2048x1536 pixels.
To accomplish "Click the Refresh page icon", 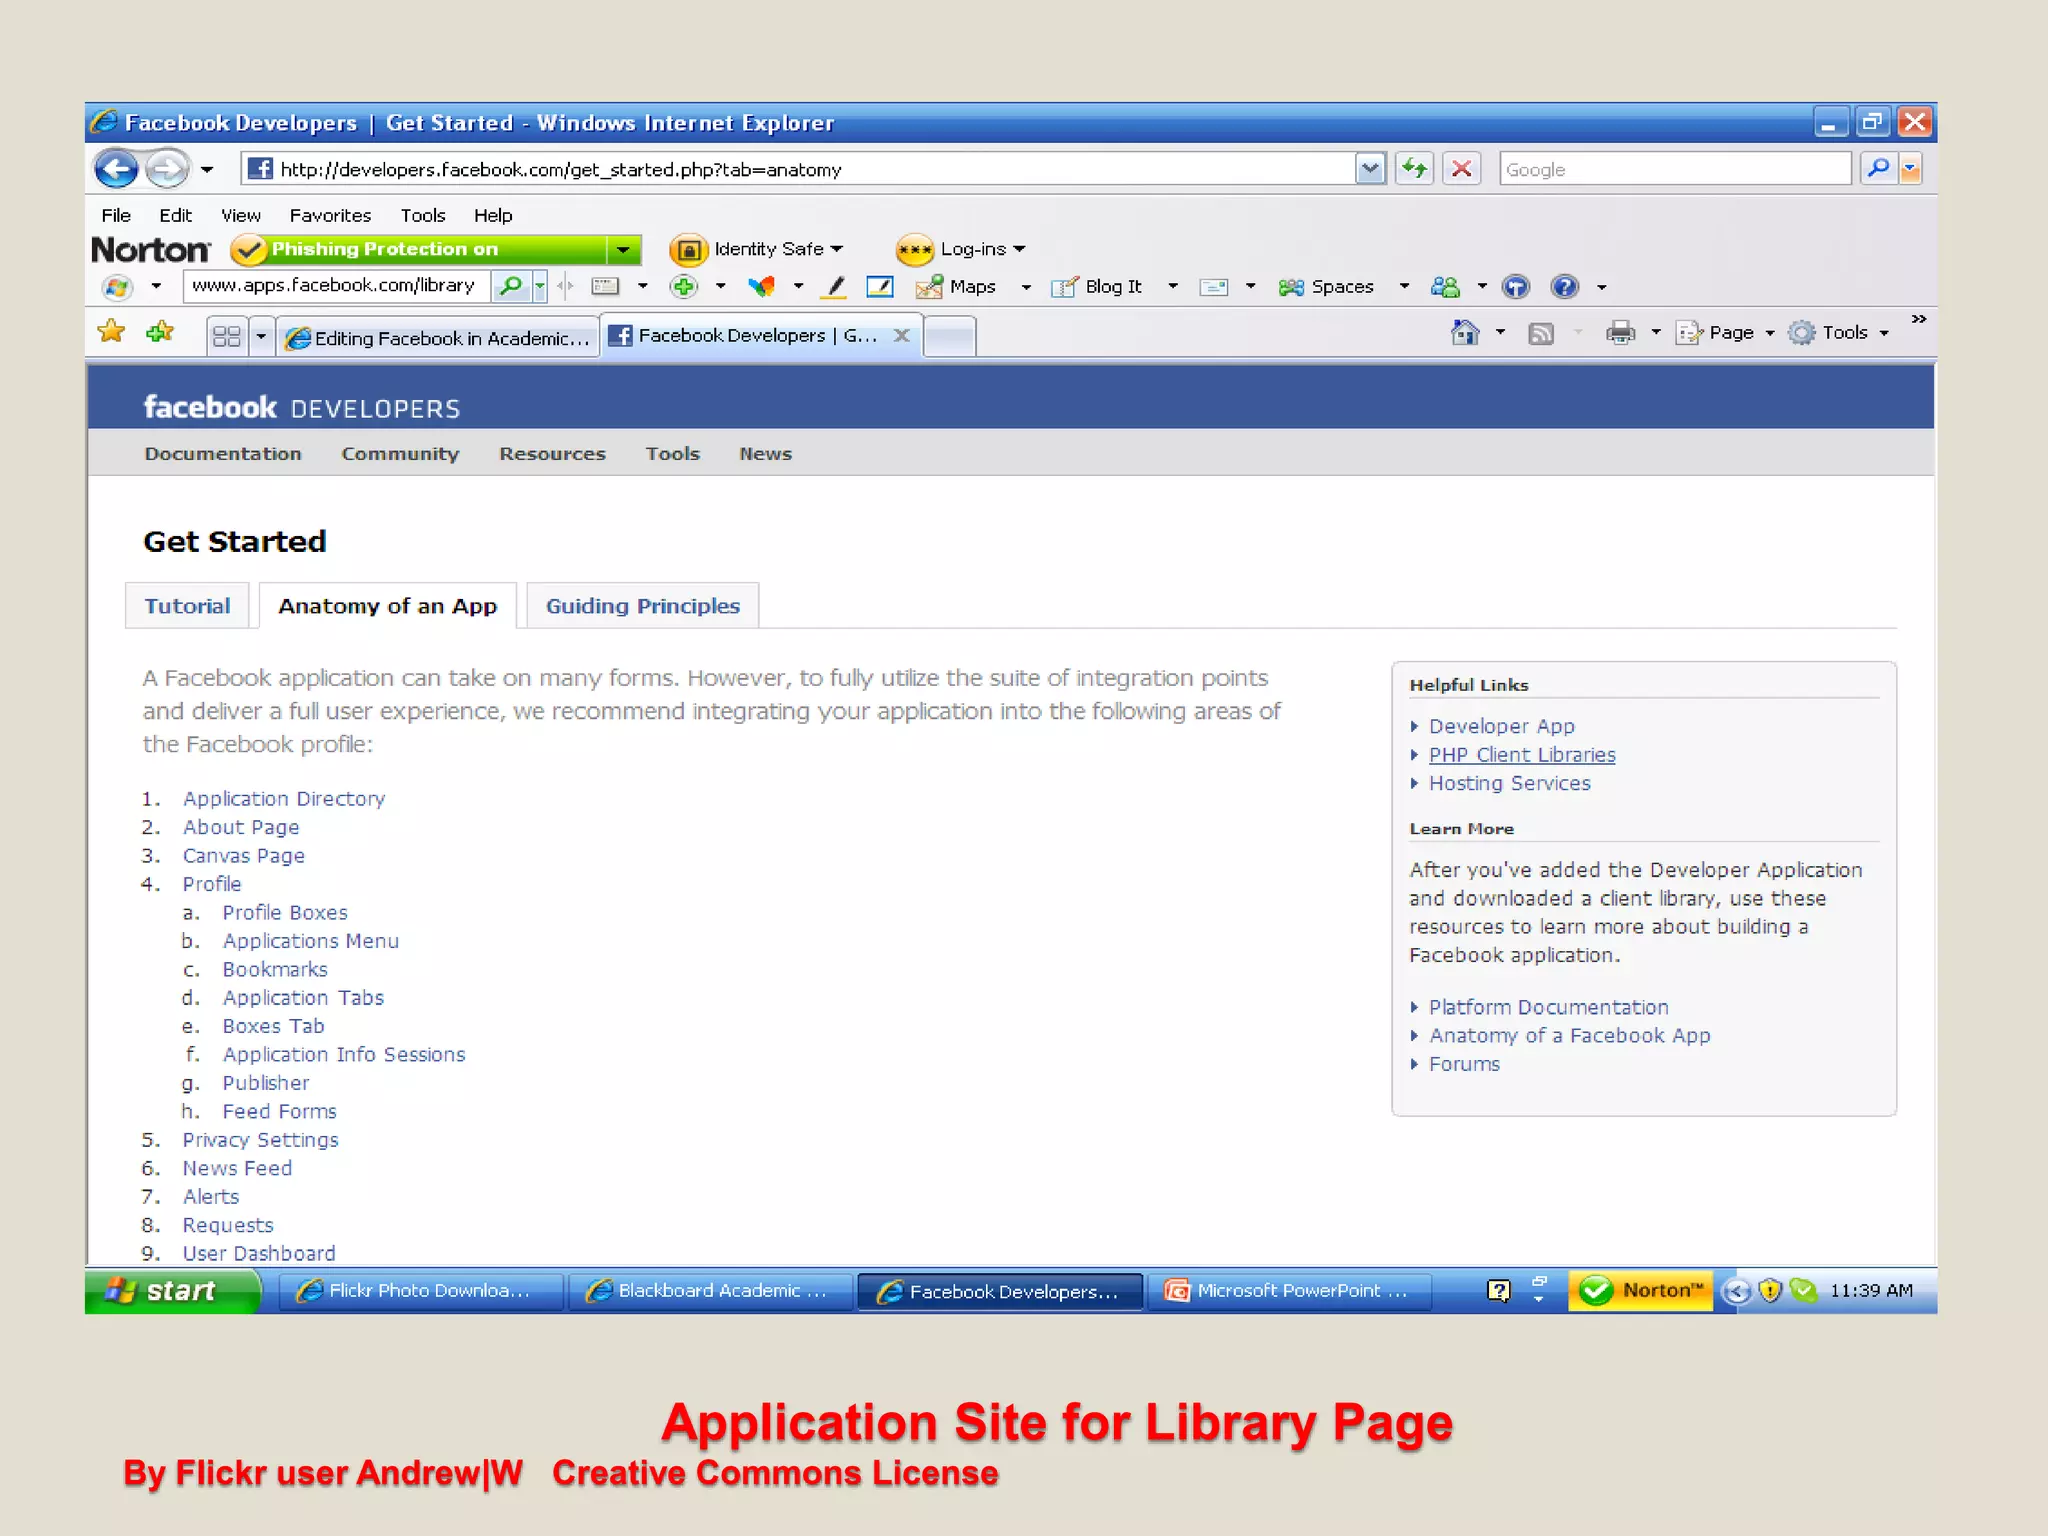I will pyautogui.click(x=1415, y=169).
